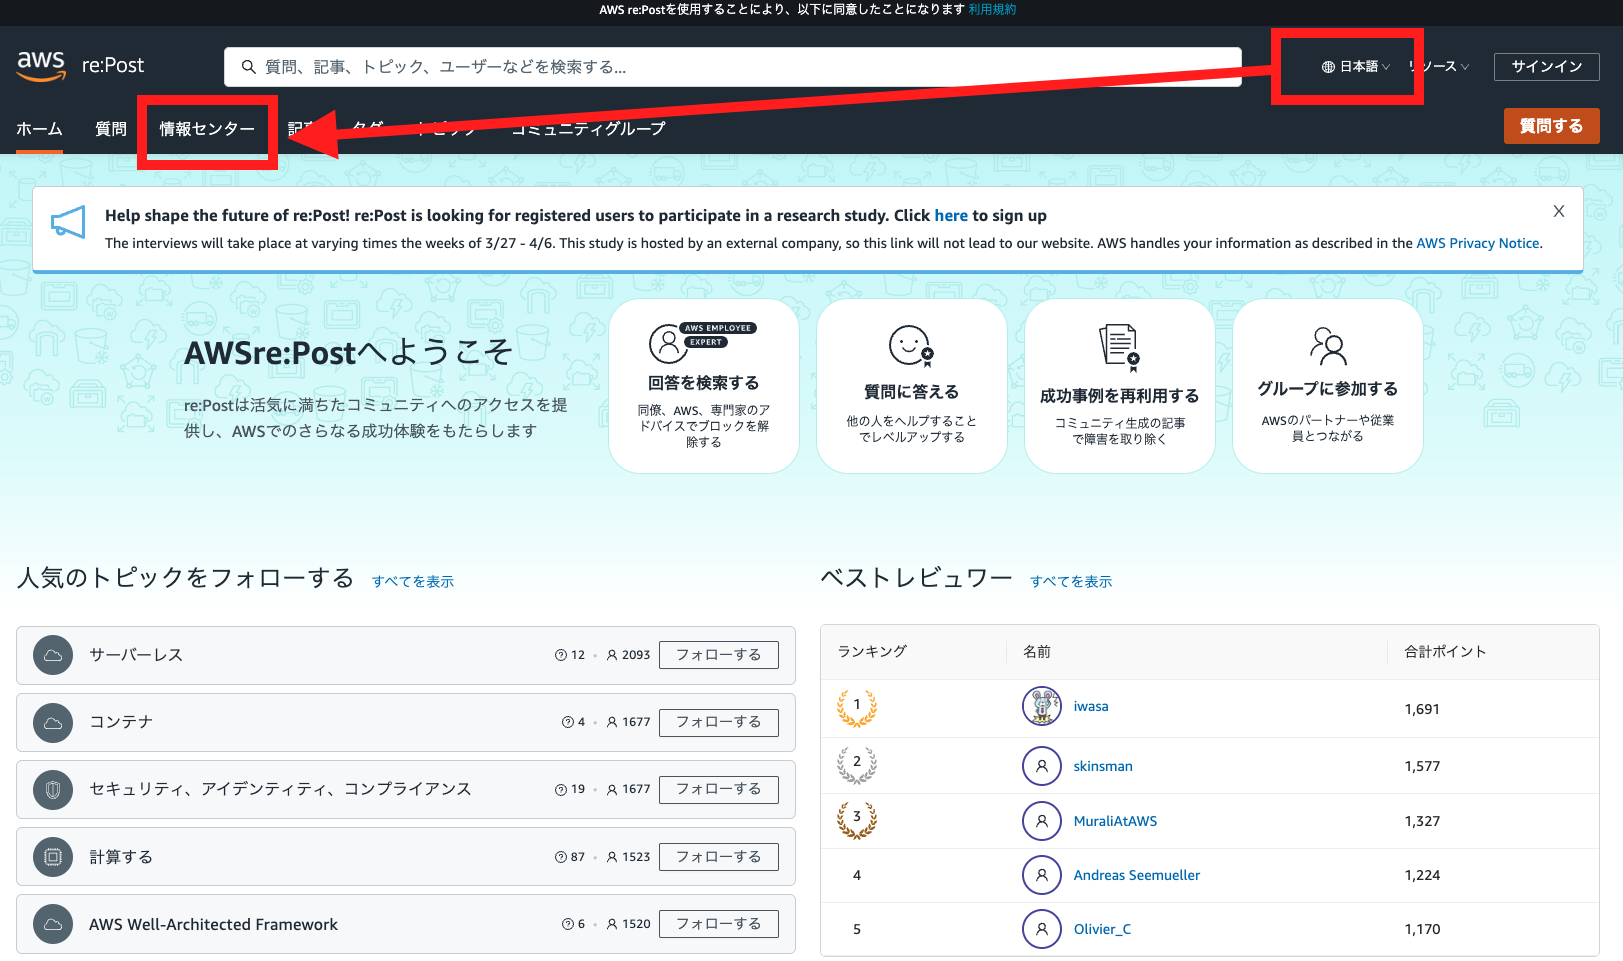Switch to the コミュニティグループ tab
The image size is (1623, 961).
coord(587,128)
